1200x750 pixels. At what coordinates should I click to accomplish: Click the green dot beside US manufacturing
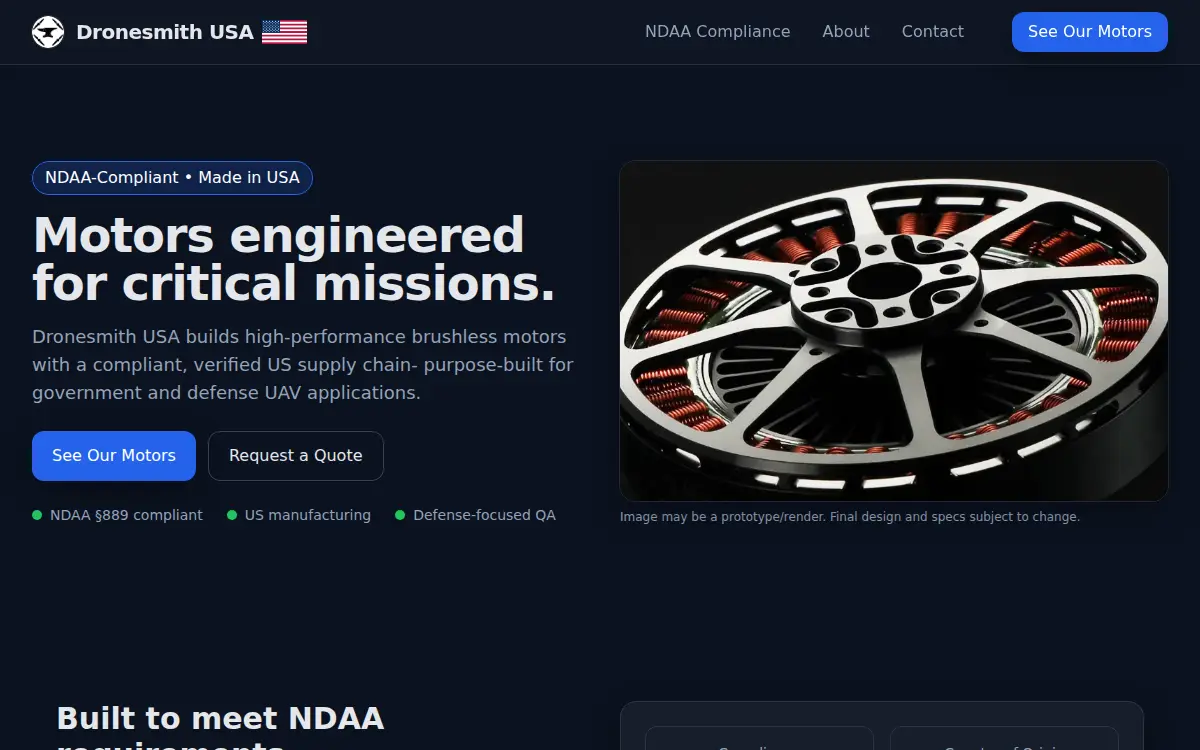point(232,515)
